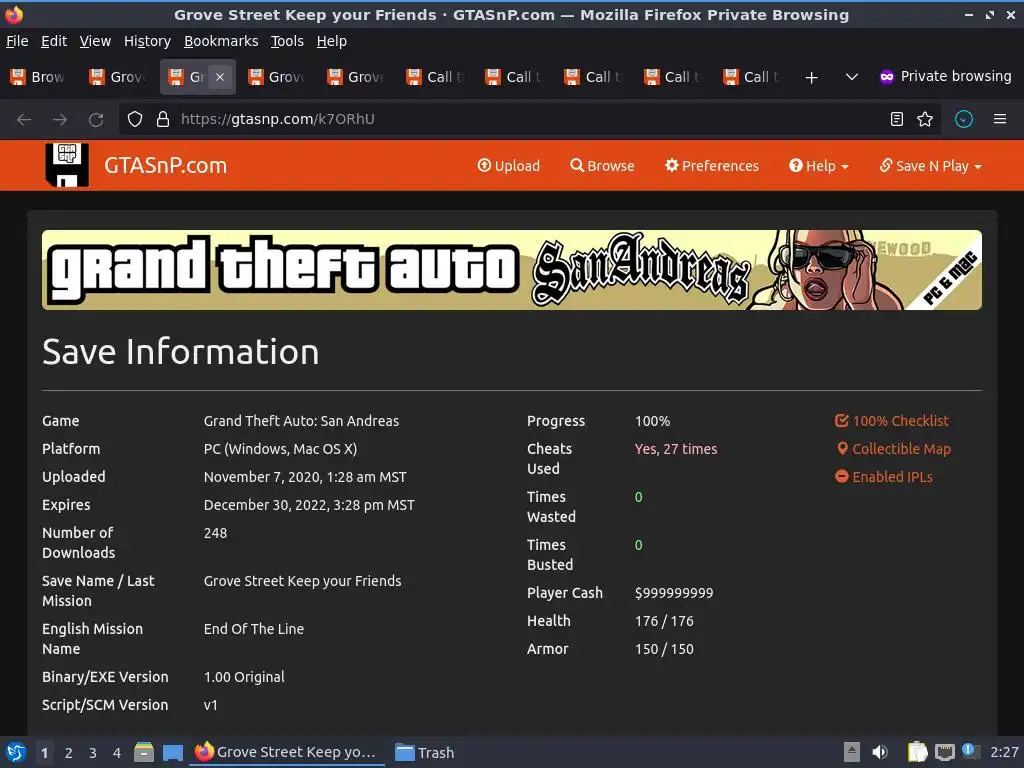Open tracking protection shield info

tap(135, 120)
